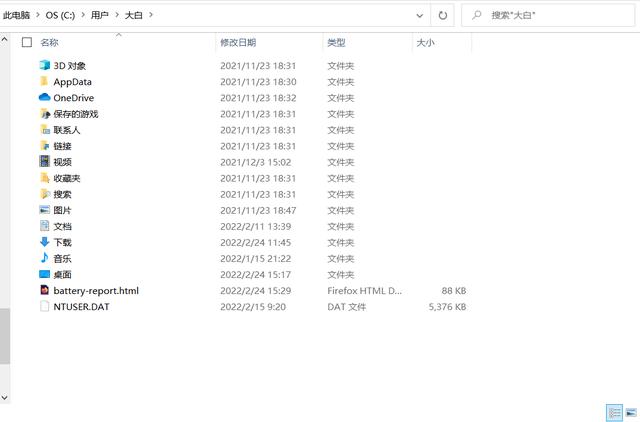Navigate to 用户 breadcrumb

[x=100, y=15]
